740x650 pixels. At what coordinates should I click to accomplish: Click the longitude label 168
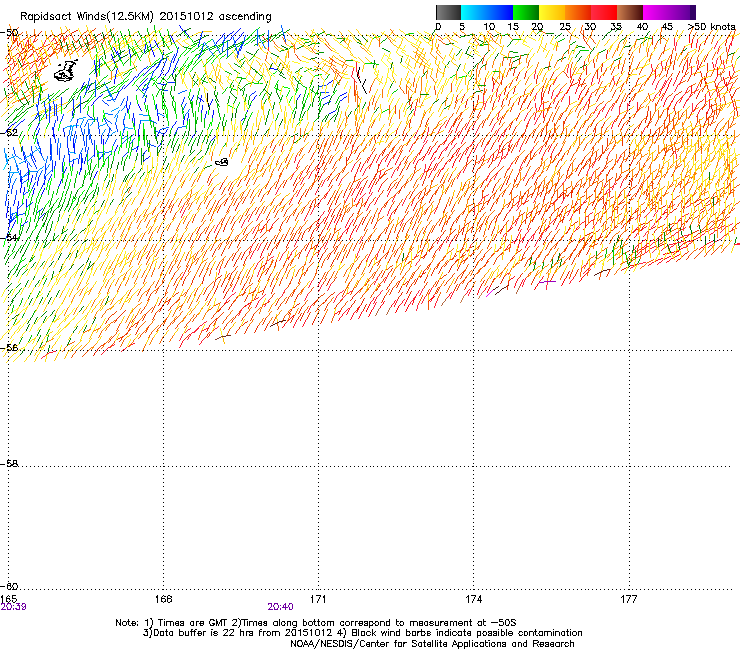[x=163, y=599]
